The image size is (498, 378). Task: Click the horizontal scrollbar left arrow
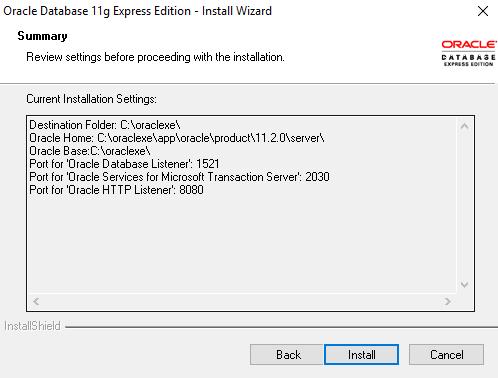(x=36, y=301)
